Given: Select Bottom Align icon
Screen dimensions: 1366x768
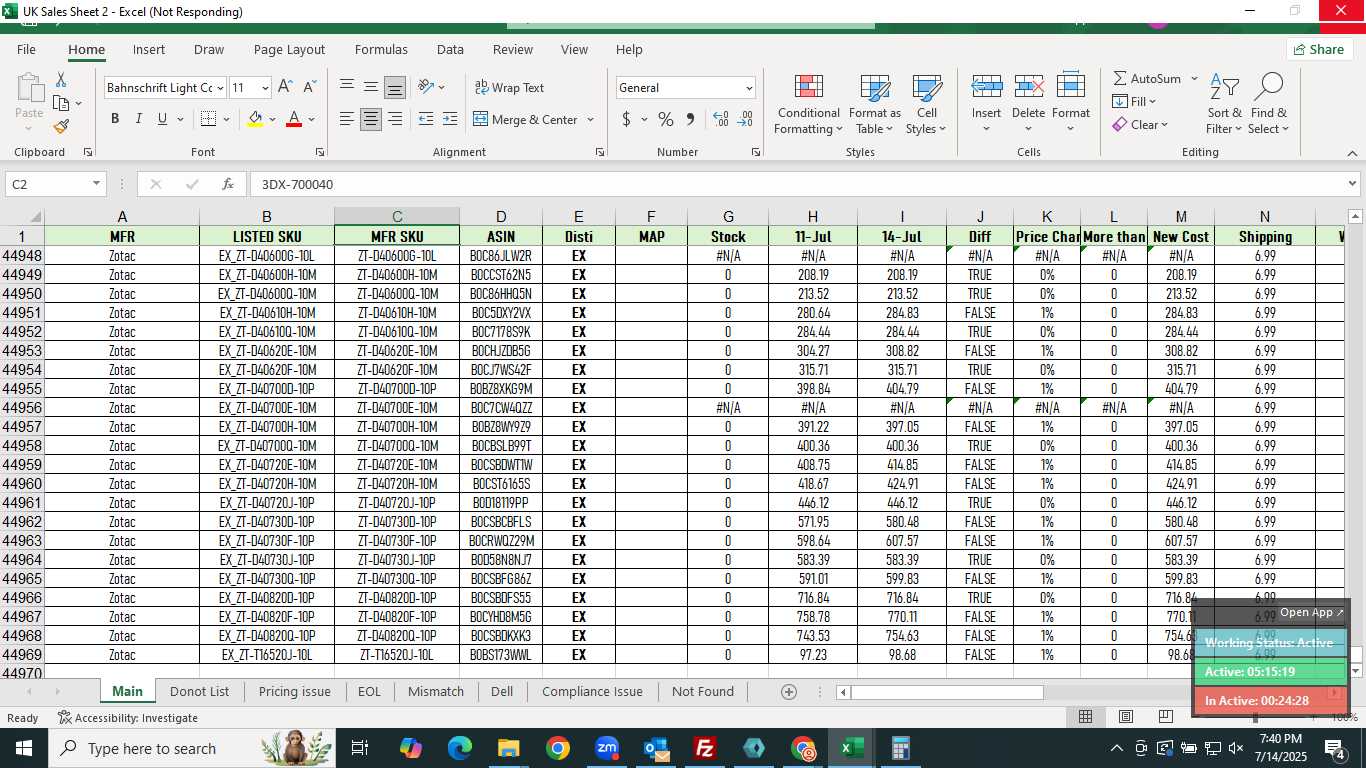Looking at the screenshot, I should pyautogui.click(x=395, y=87).
